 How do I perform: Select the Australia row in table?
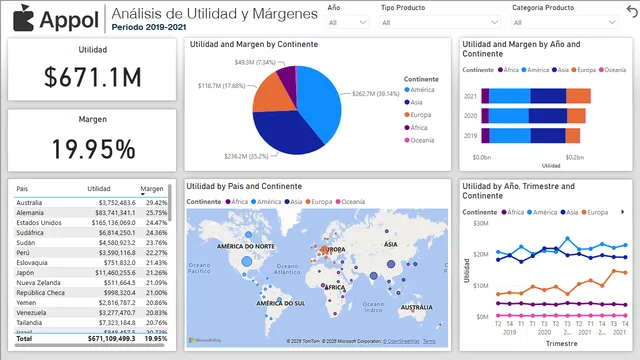pyautogui.click(x=91, y=202)
